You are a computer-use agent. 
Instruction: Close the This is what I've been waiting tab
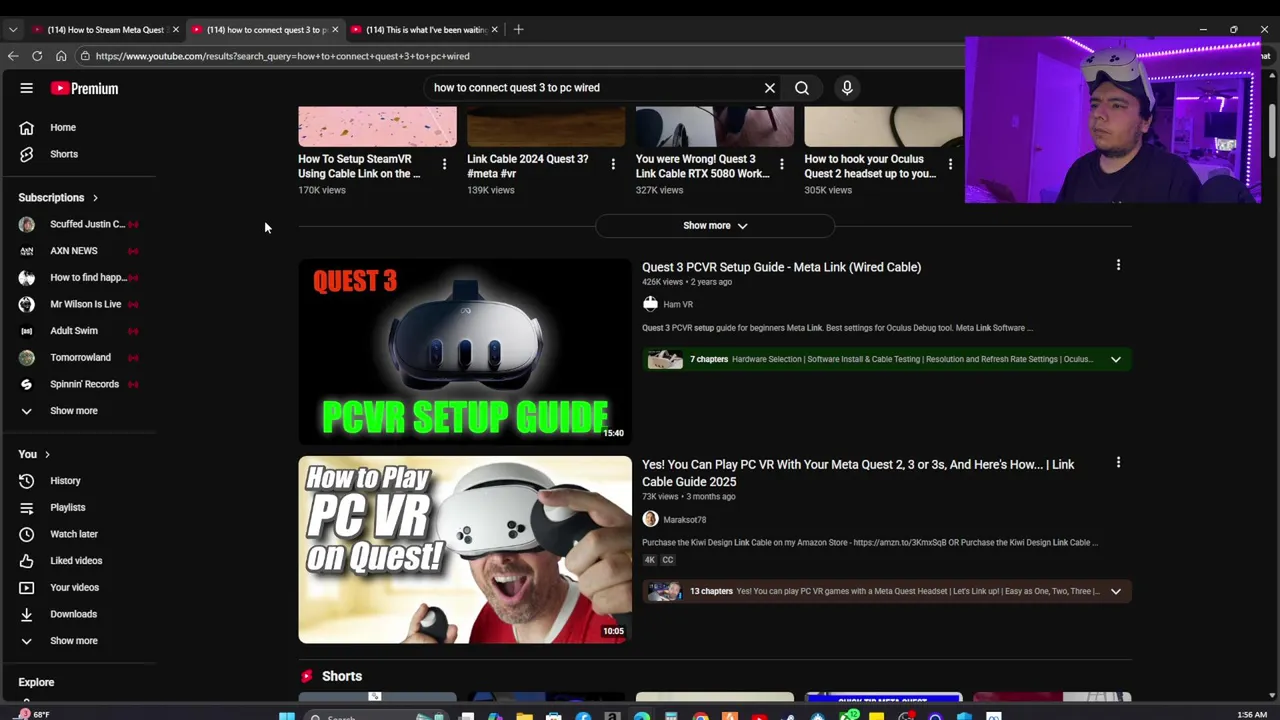tap(494, 30)
